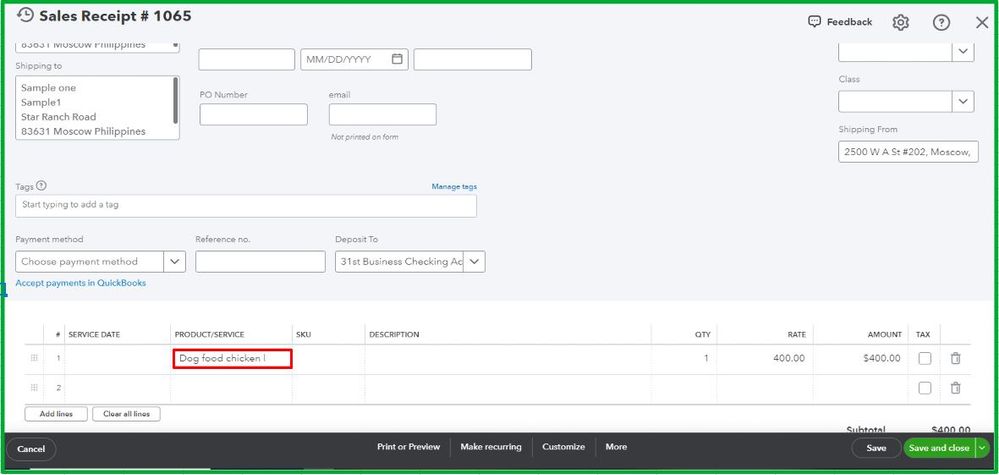Open the help question mark icon

[x=941, y=22]
